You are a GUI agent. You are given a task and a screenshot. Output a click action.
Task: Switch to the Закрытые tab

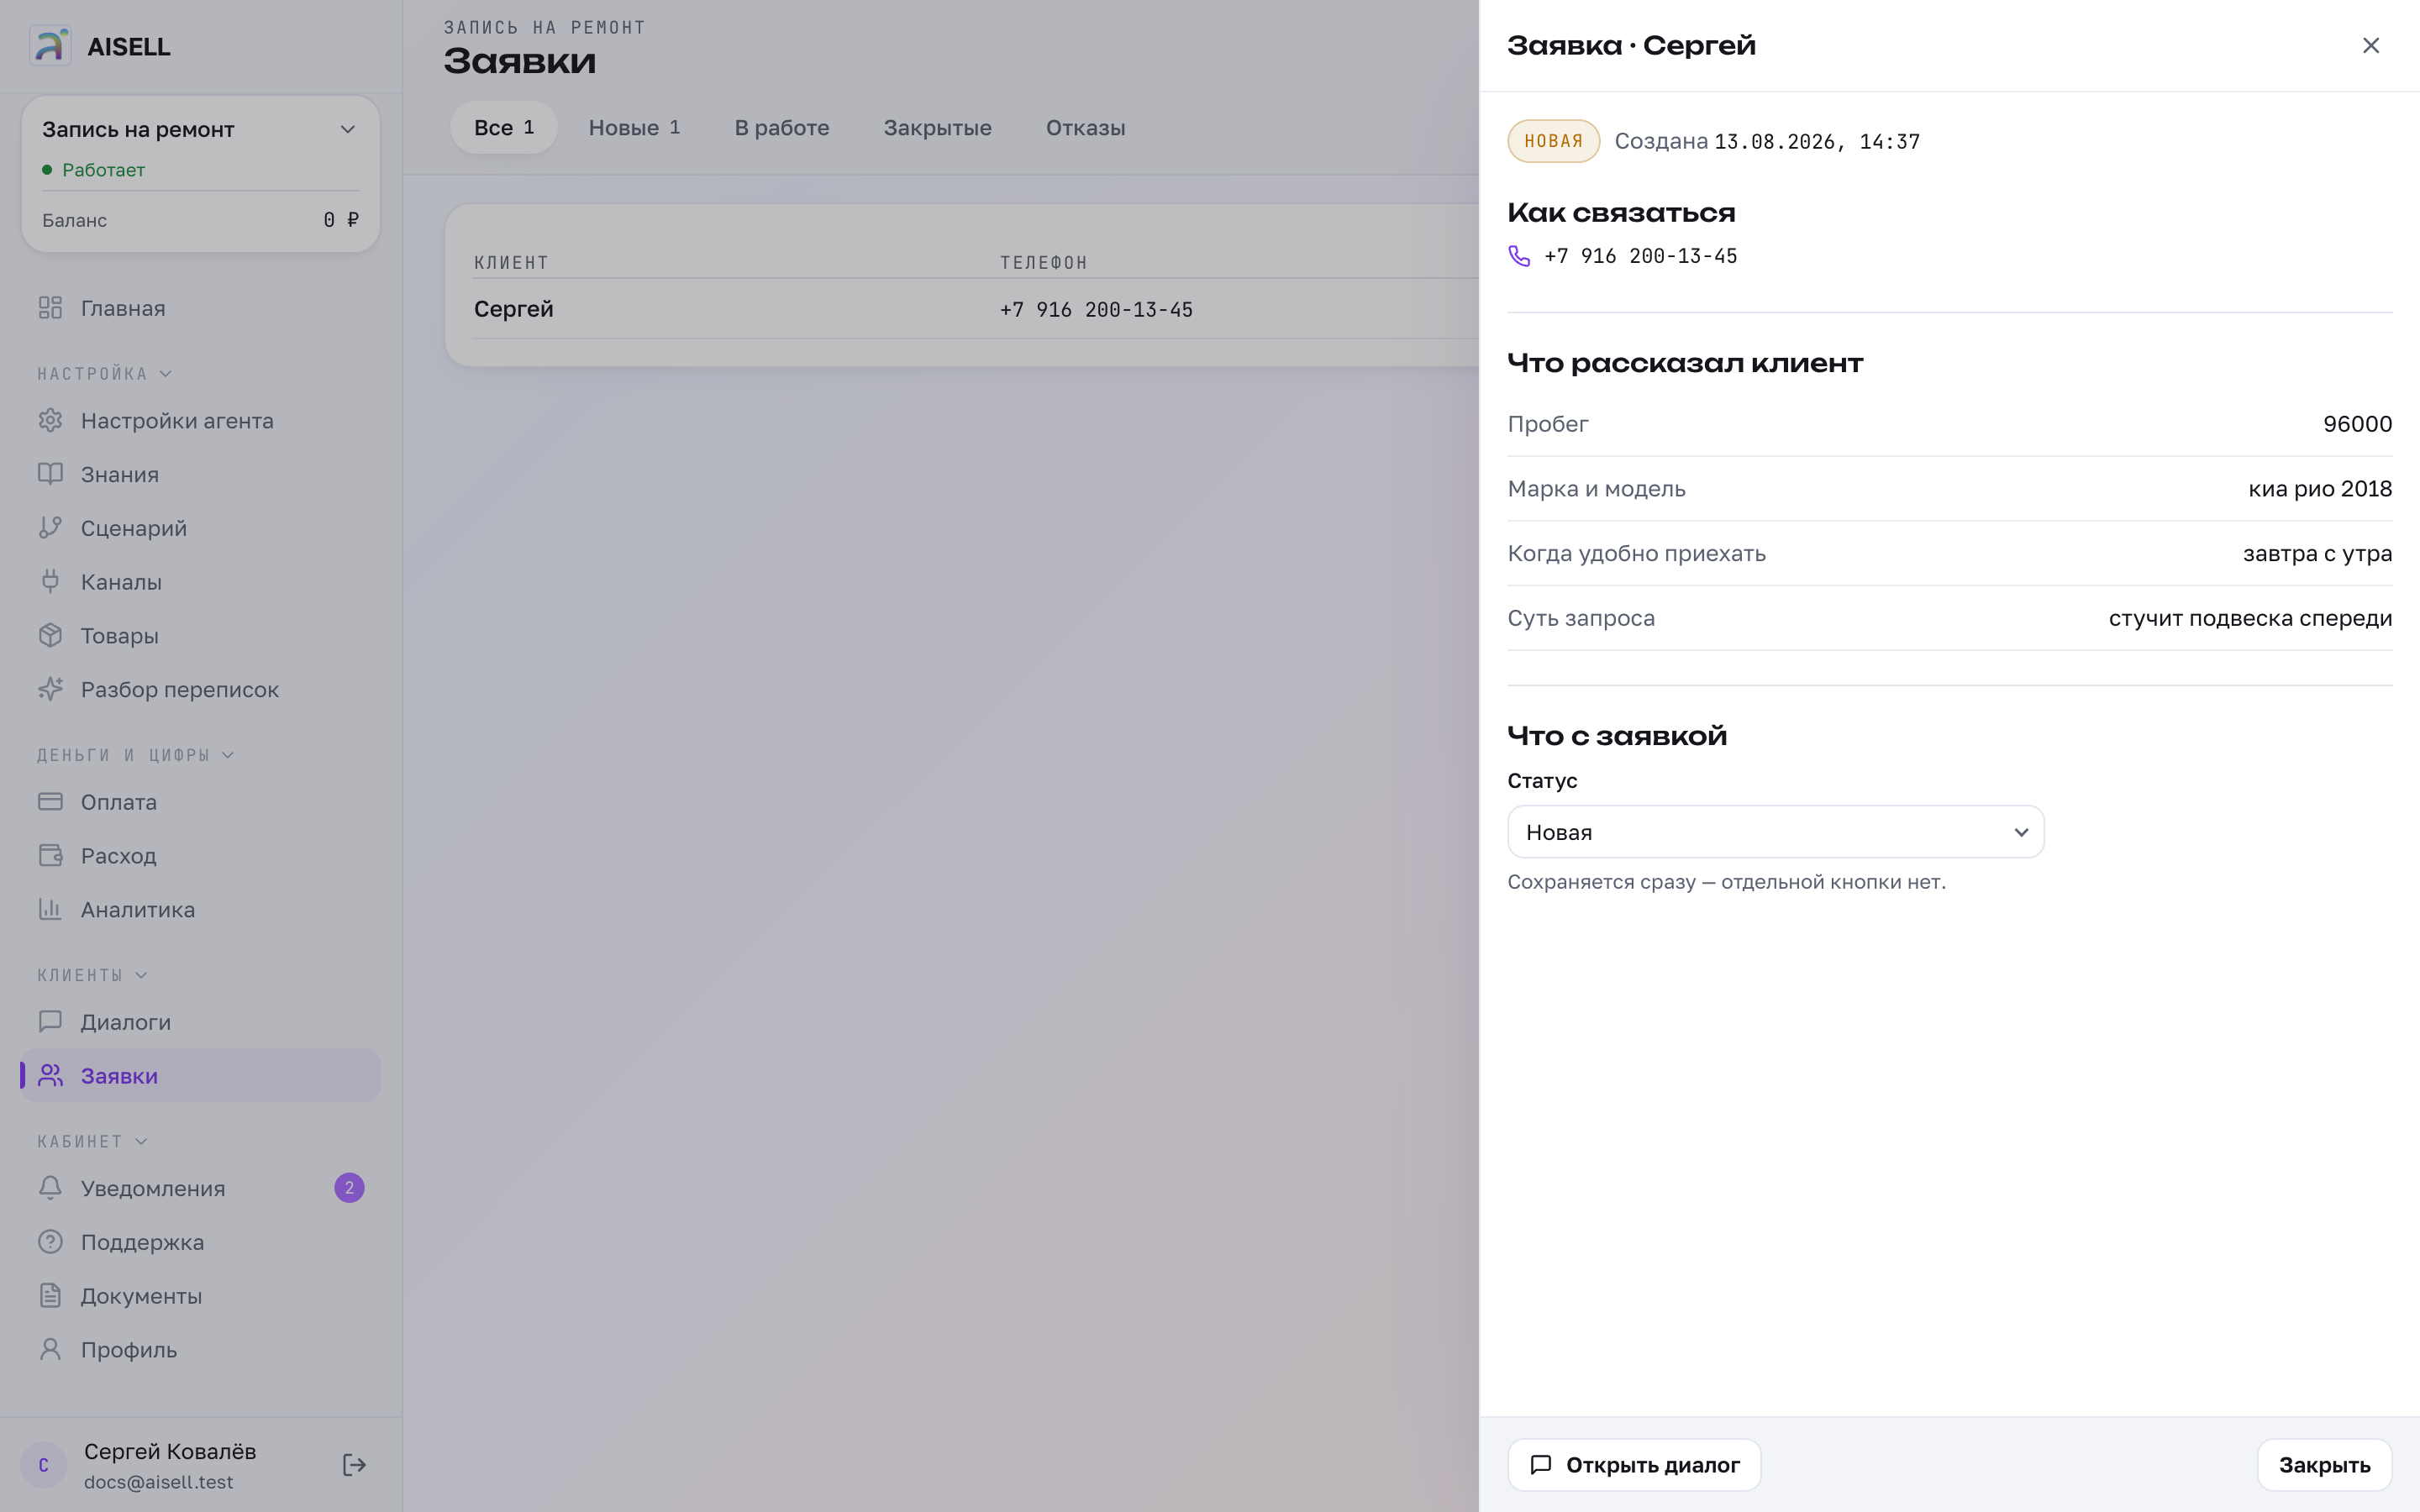coord(938,128)
